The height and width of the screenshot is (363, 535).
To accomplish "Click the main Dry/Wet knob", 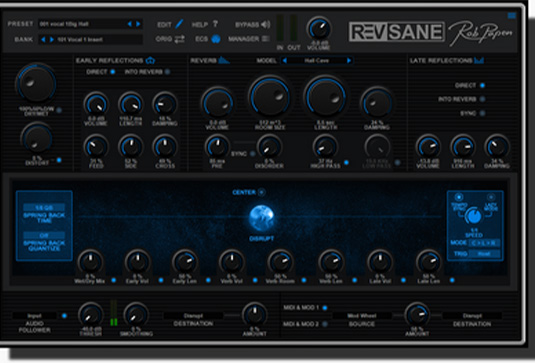I will coord(35,83).
